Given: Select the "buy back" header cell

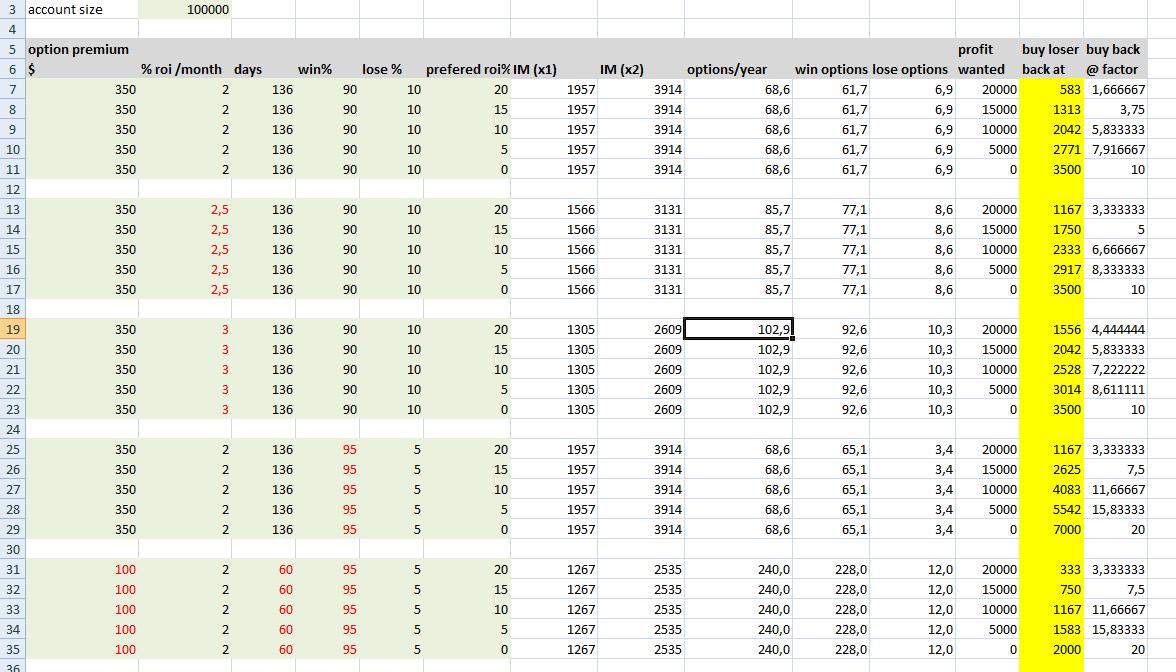Looking at the screenshot, I should (1115, 50).
